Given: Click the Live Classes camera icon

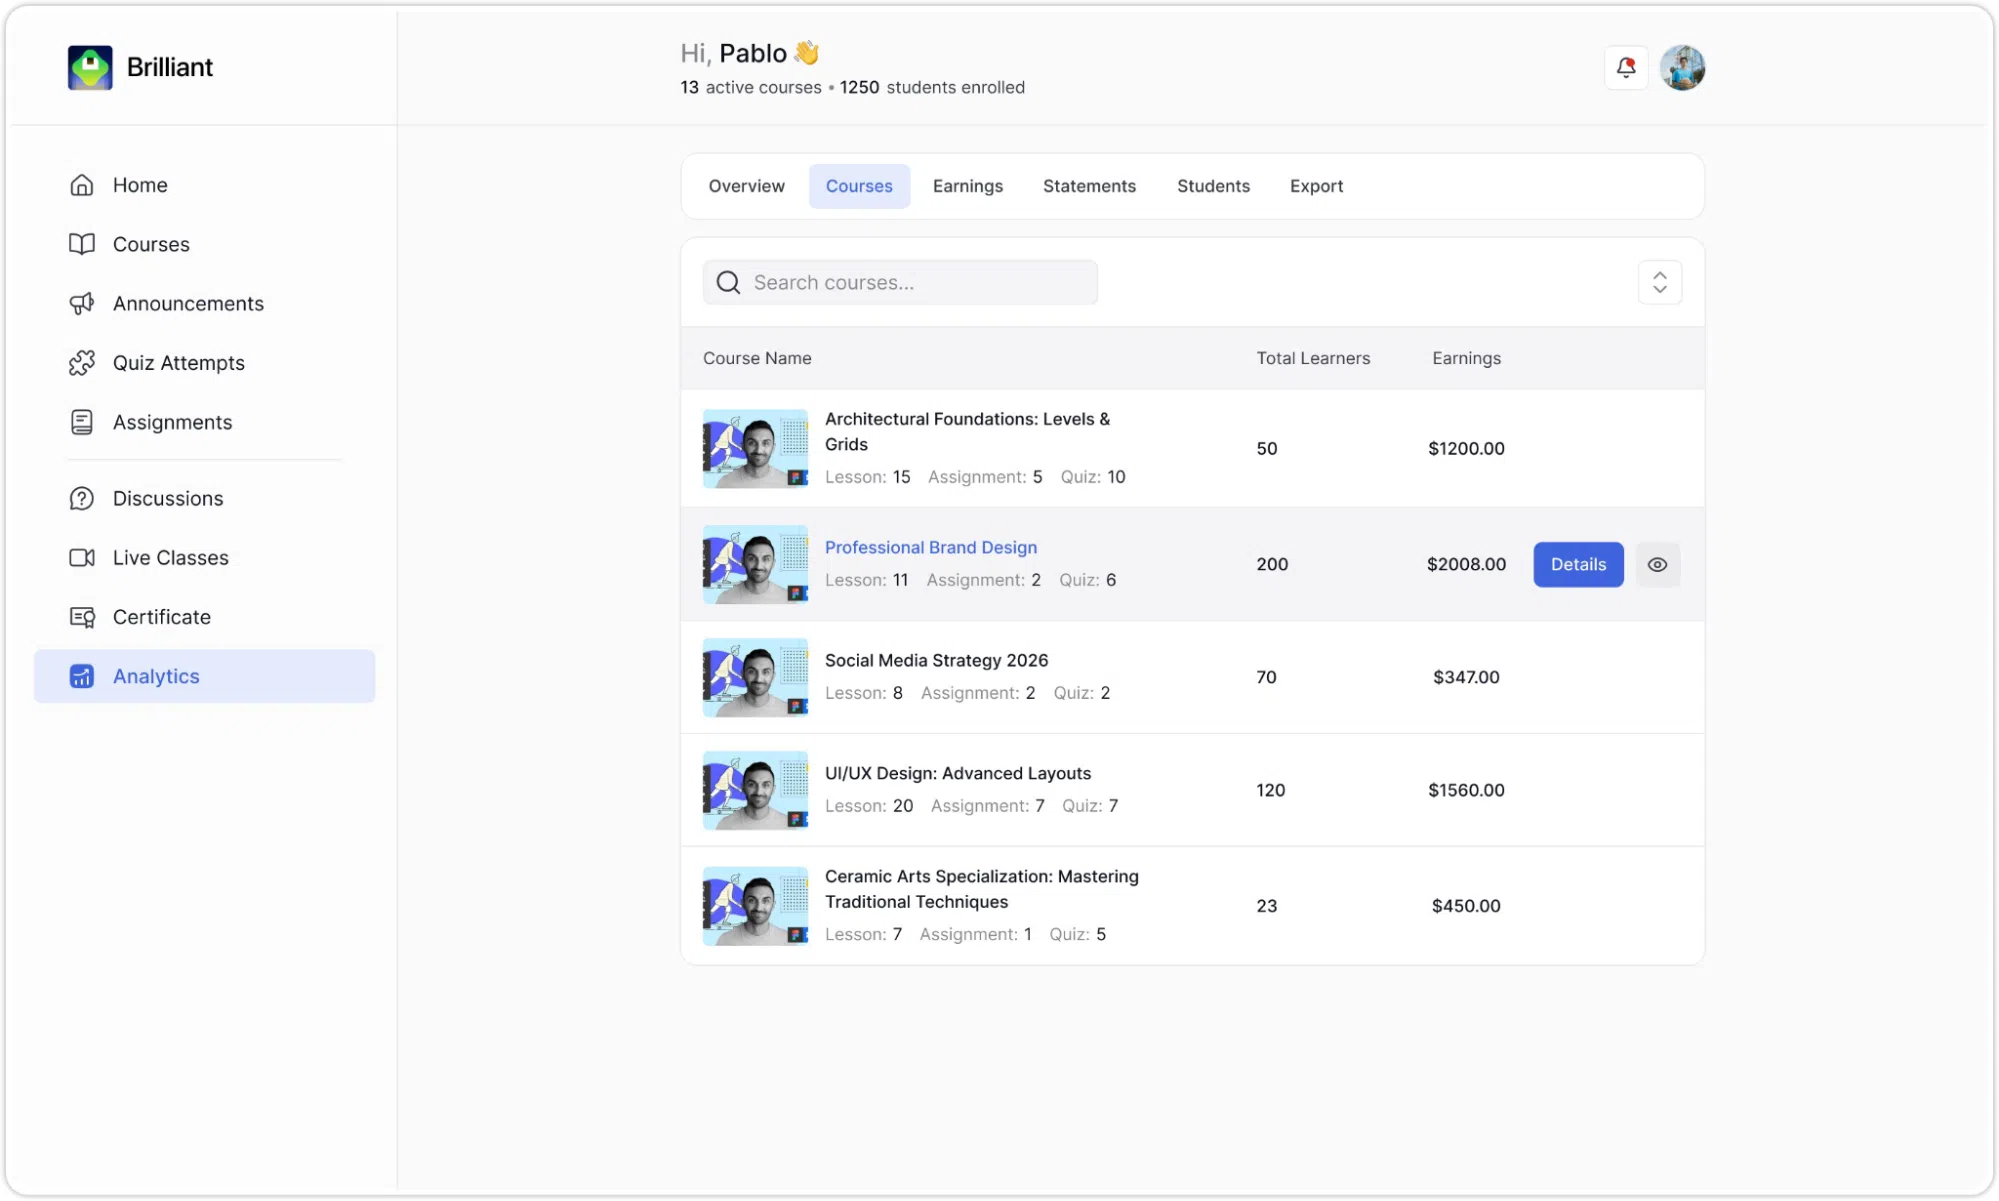Looking at the screenshot, I should pyautogui.click(x=82, y=558).
